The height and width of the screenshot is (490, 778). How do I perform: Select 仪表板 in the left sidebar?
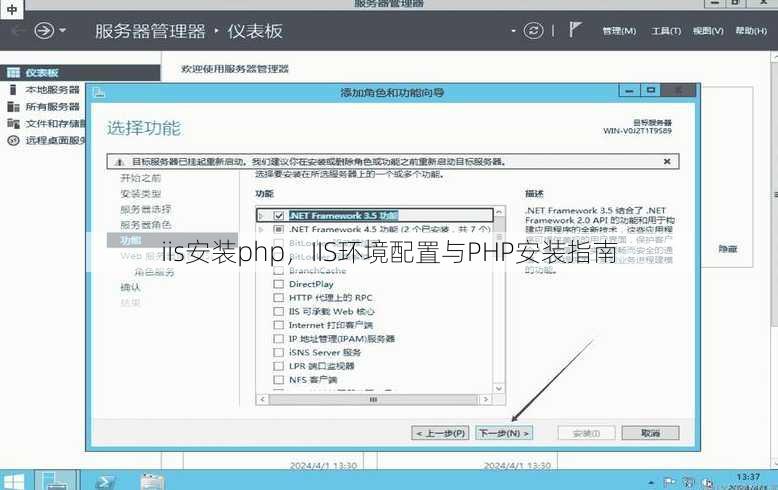80,73
